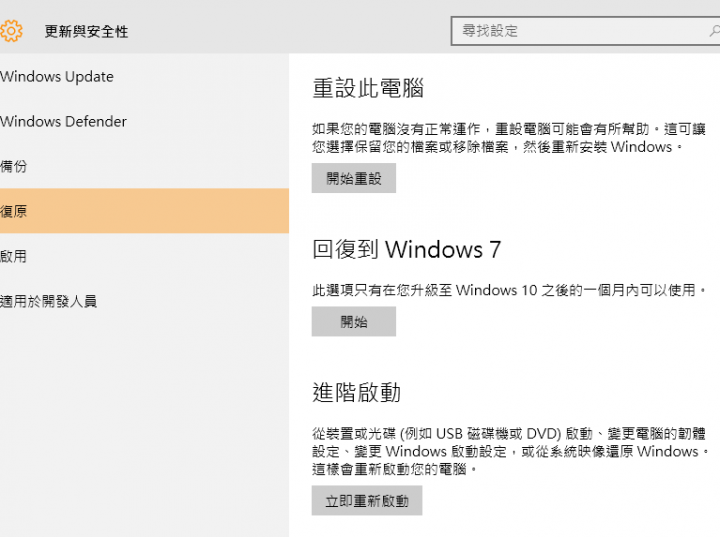Click the 重設此電腦 heading
Viewport: 720px width, 537px height.
click(368, 88)
